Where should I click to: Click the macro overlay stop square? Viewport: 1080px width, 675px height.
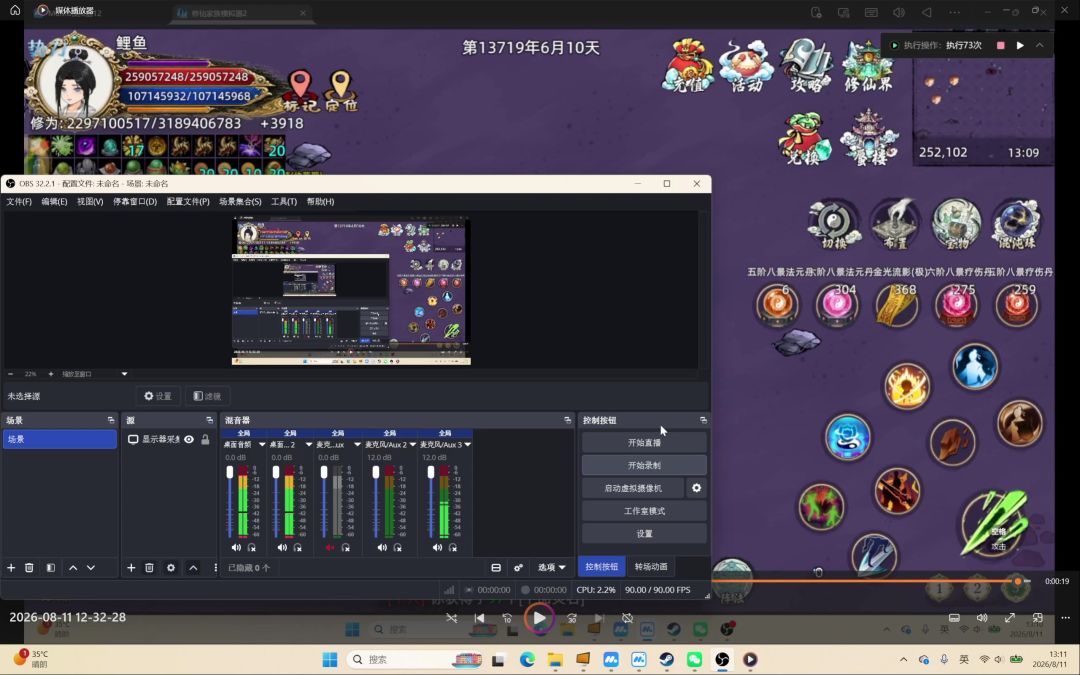(x=1001, y=45)
